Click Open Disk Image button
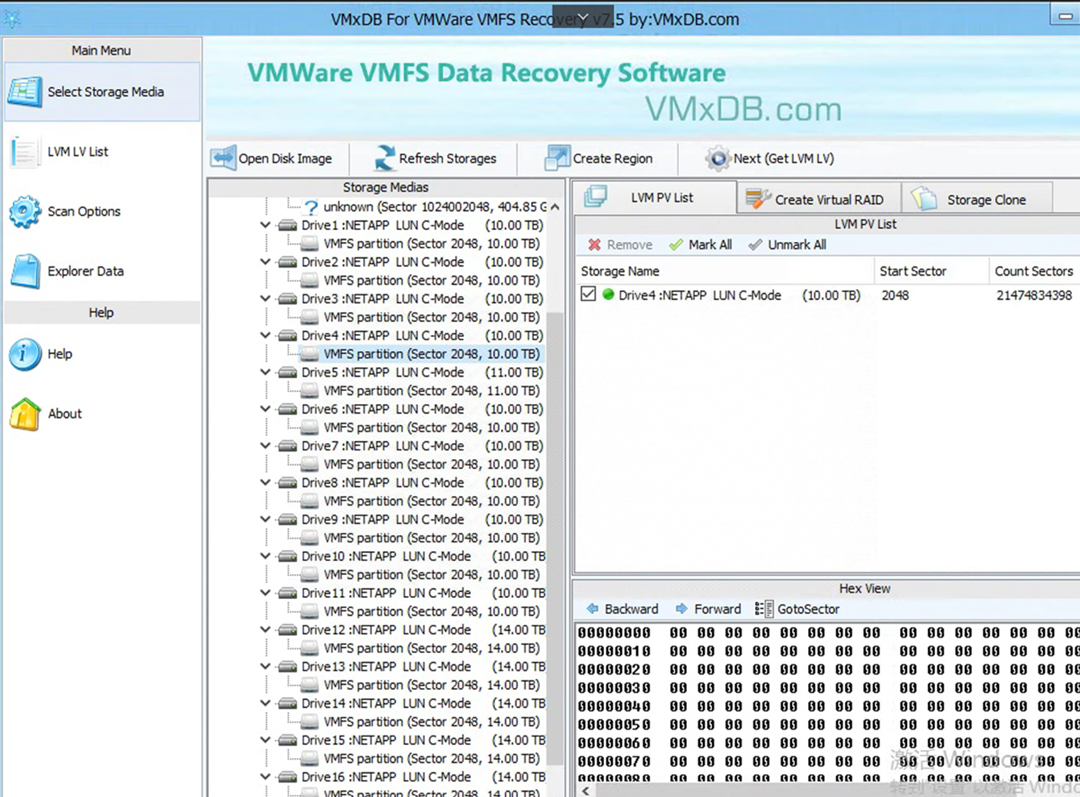1080x797 pixels. 272,158
